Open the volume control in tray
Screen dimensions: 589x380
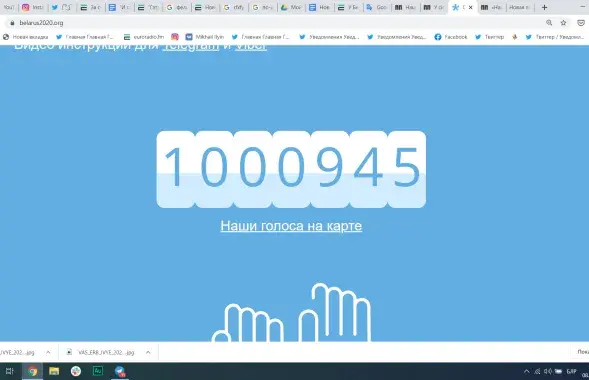[x=548, y=371]
